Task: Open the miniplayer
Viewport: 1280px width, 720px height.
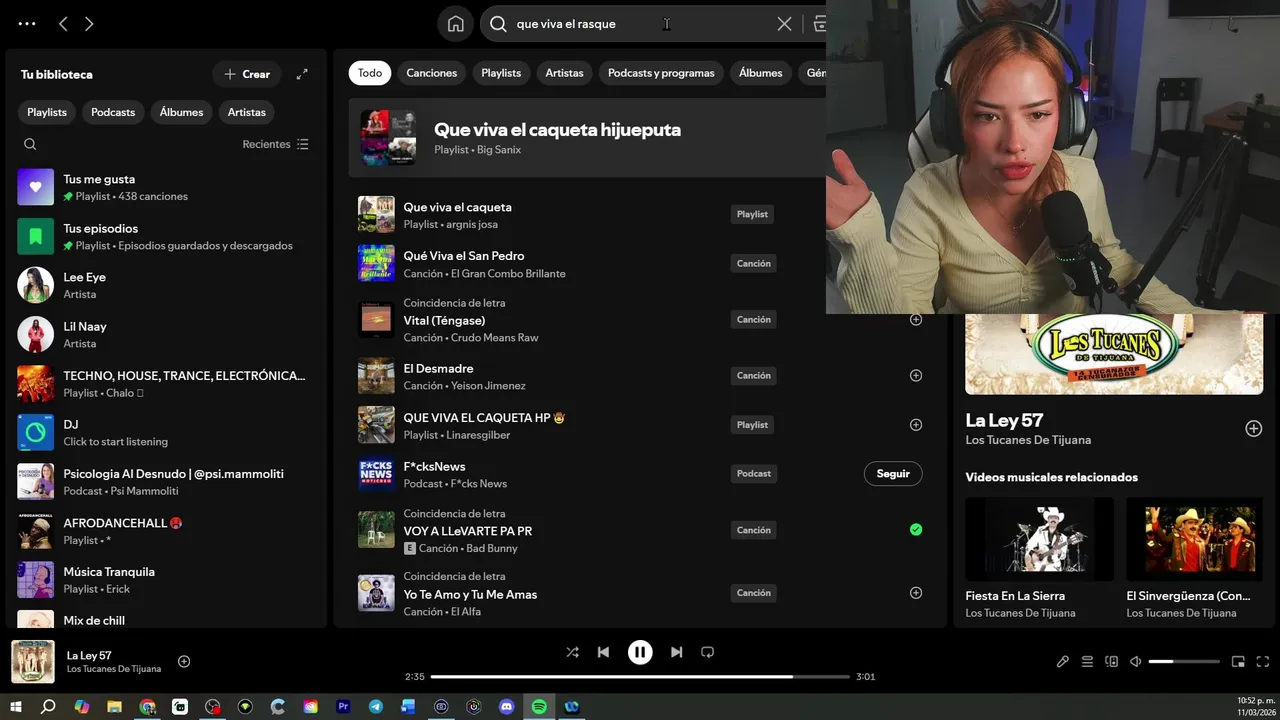Action: click(1238, 661)
